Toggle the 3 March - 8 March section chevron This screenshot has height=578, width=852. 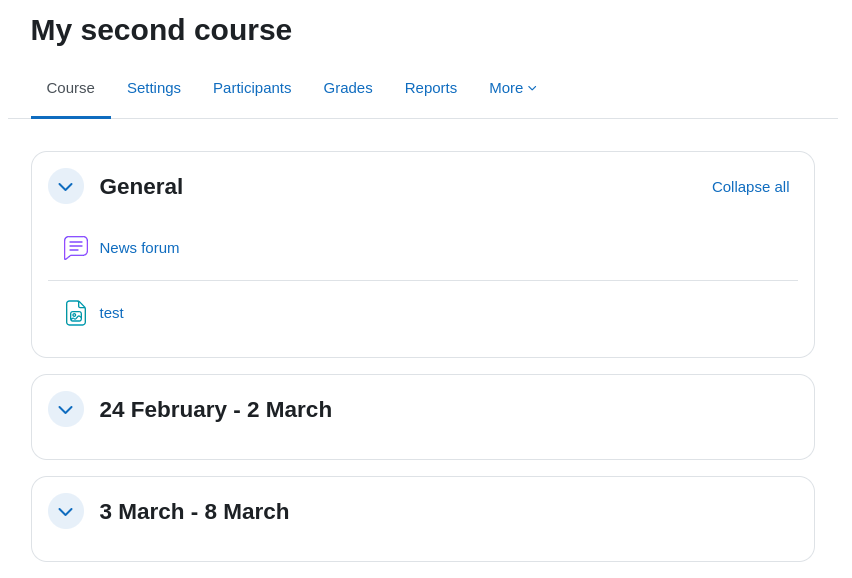(x=66, y=511)
